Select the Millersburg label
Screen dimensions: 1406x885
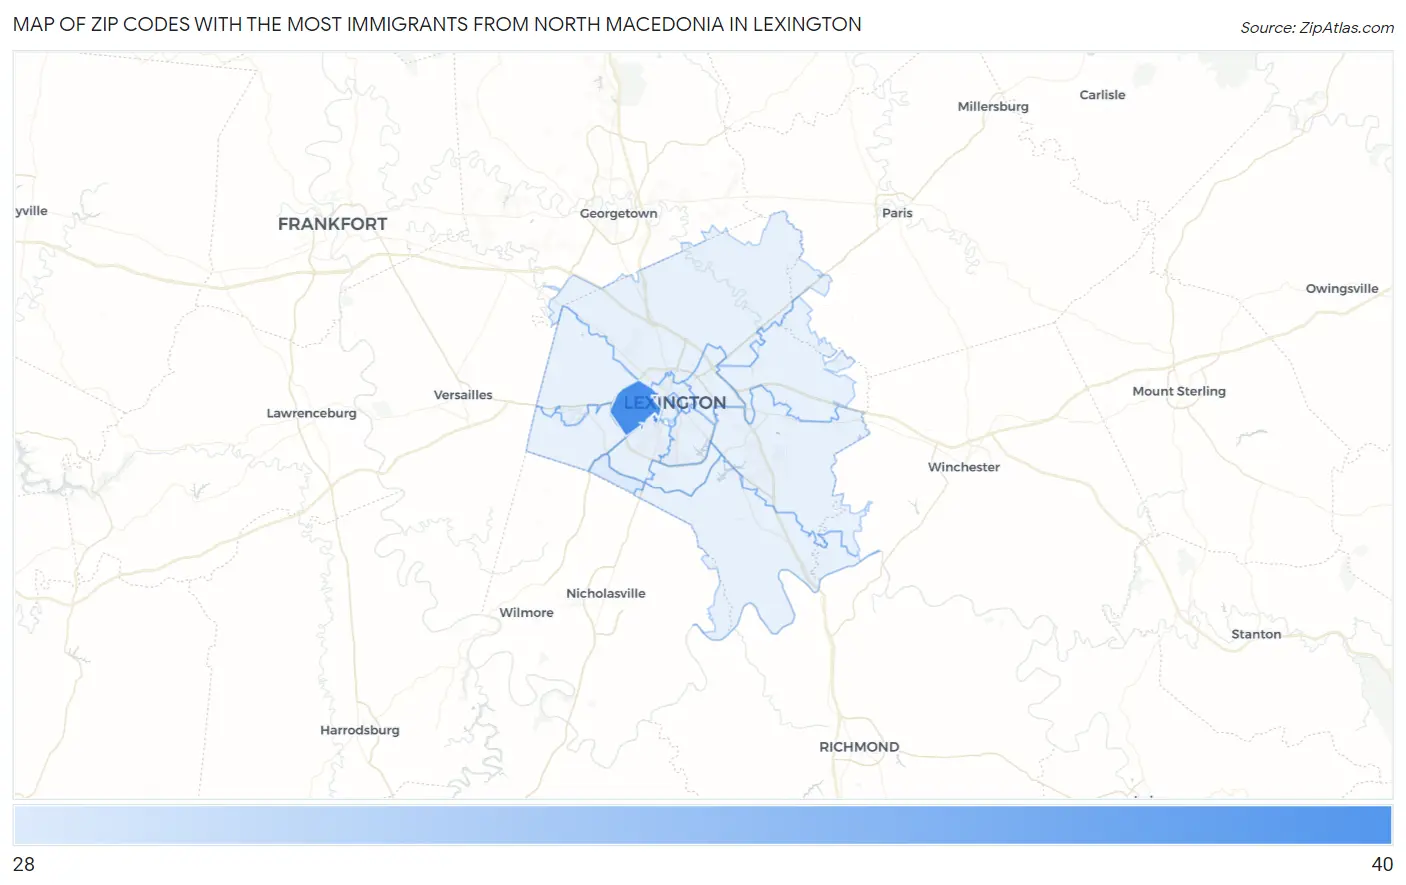pos(993,106)
